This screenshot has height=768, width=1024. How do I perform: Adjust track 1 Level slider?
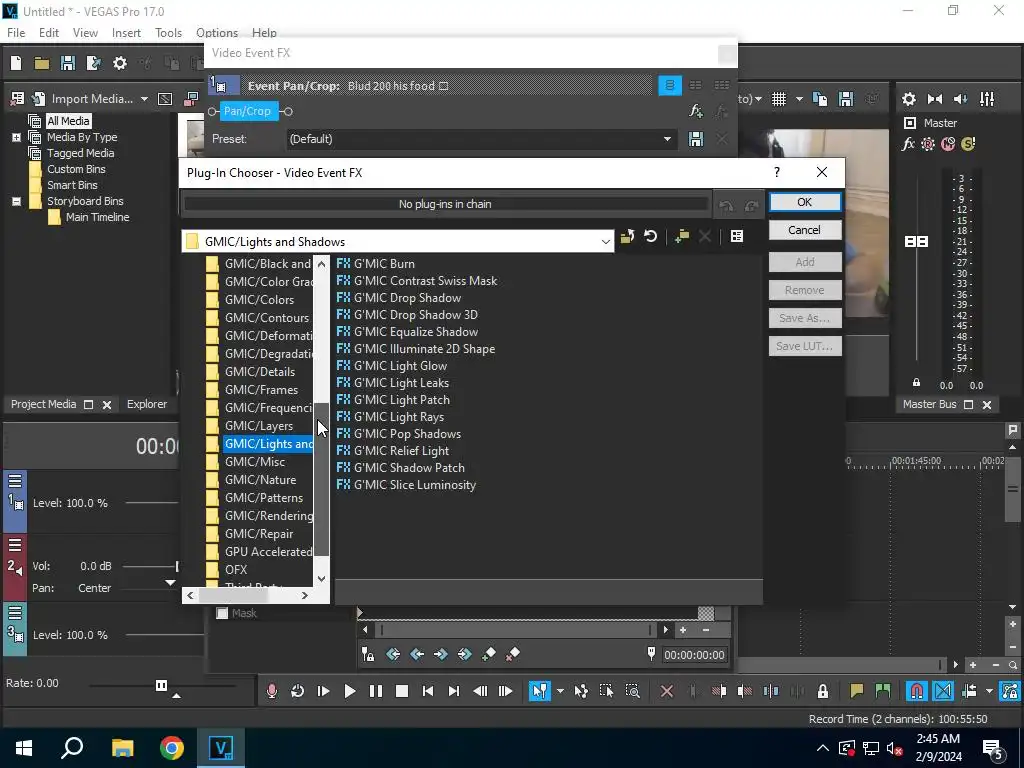(152, 503)
